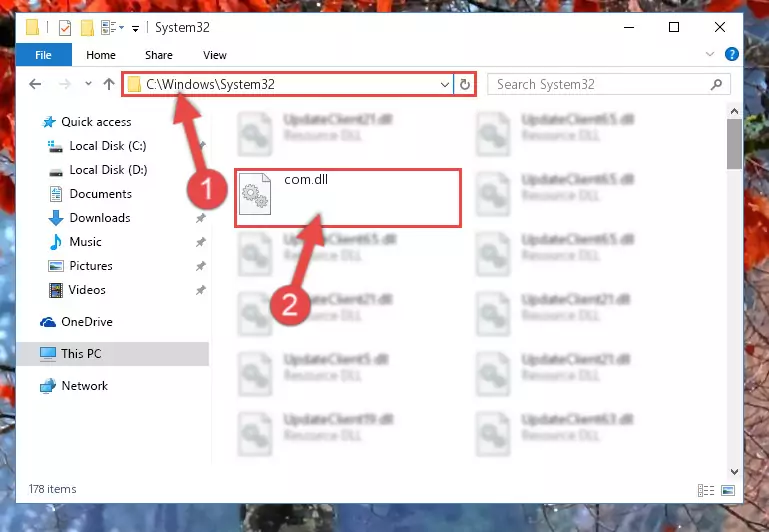Click the 178 items status text
This screenshot has height=532, width=769.
pyautogui.click(x=52, y=489)
